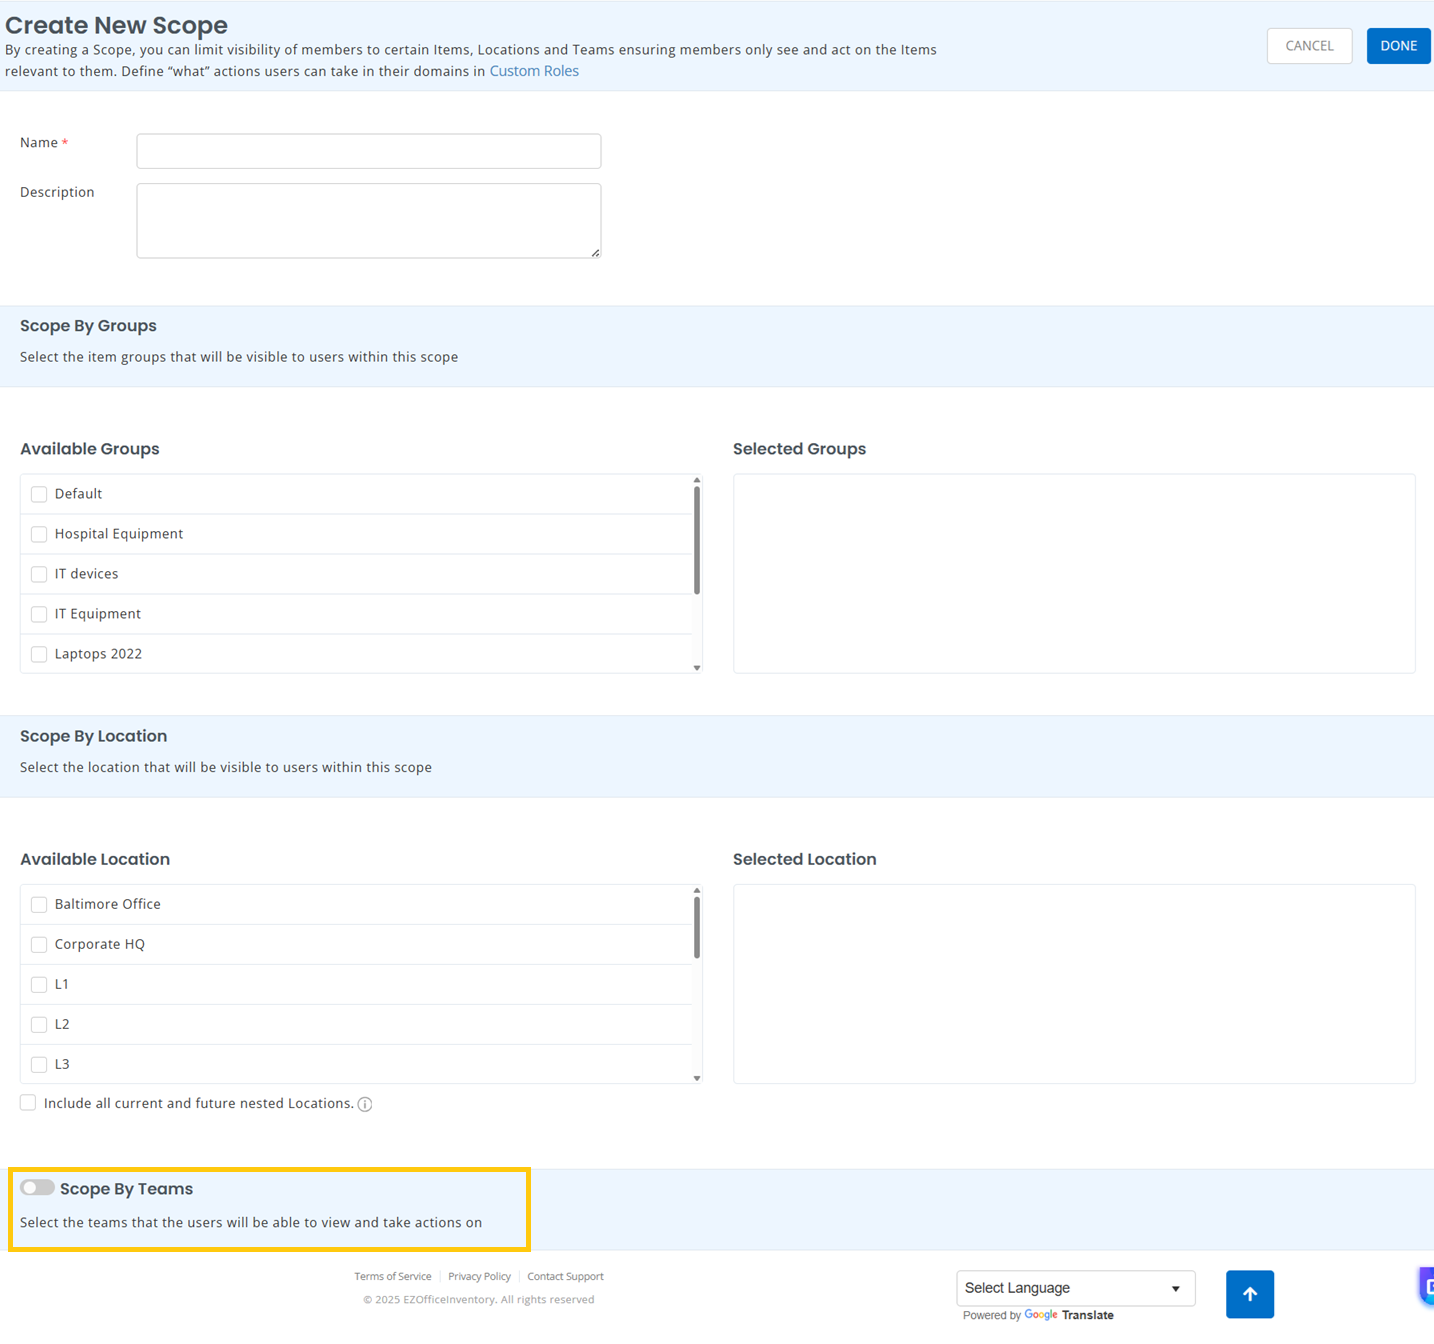This screenshot has width=1434, height=1344.
Task: Open the Select Language dropdown
Action: [x=1075, y=1288]
